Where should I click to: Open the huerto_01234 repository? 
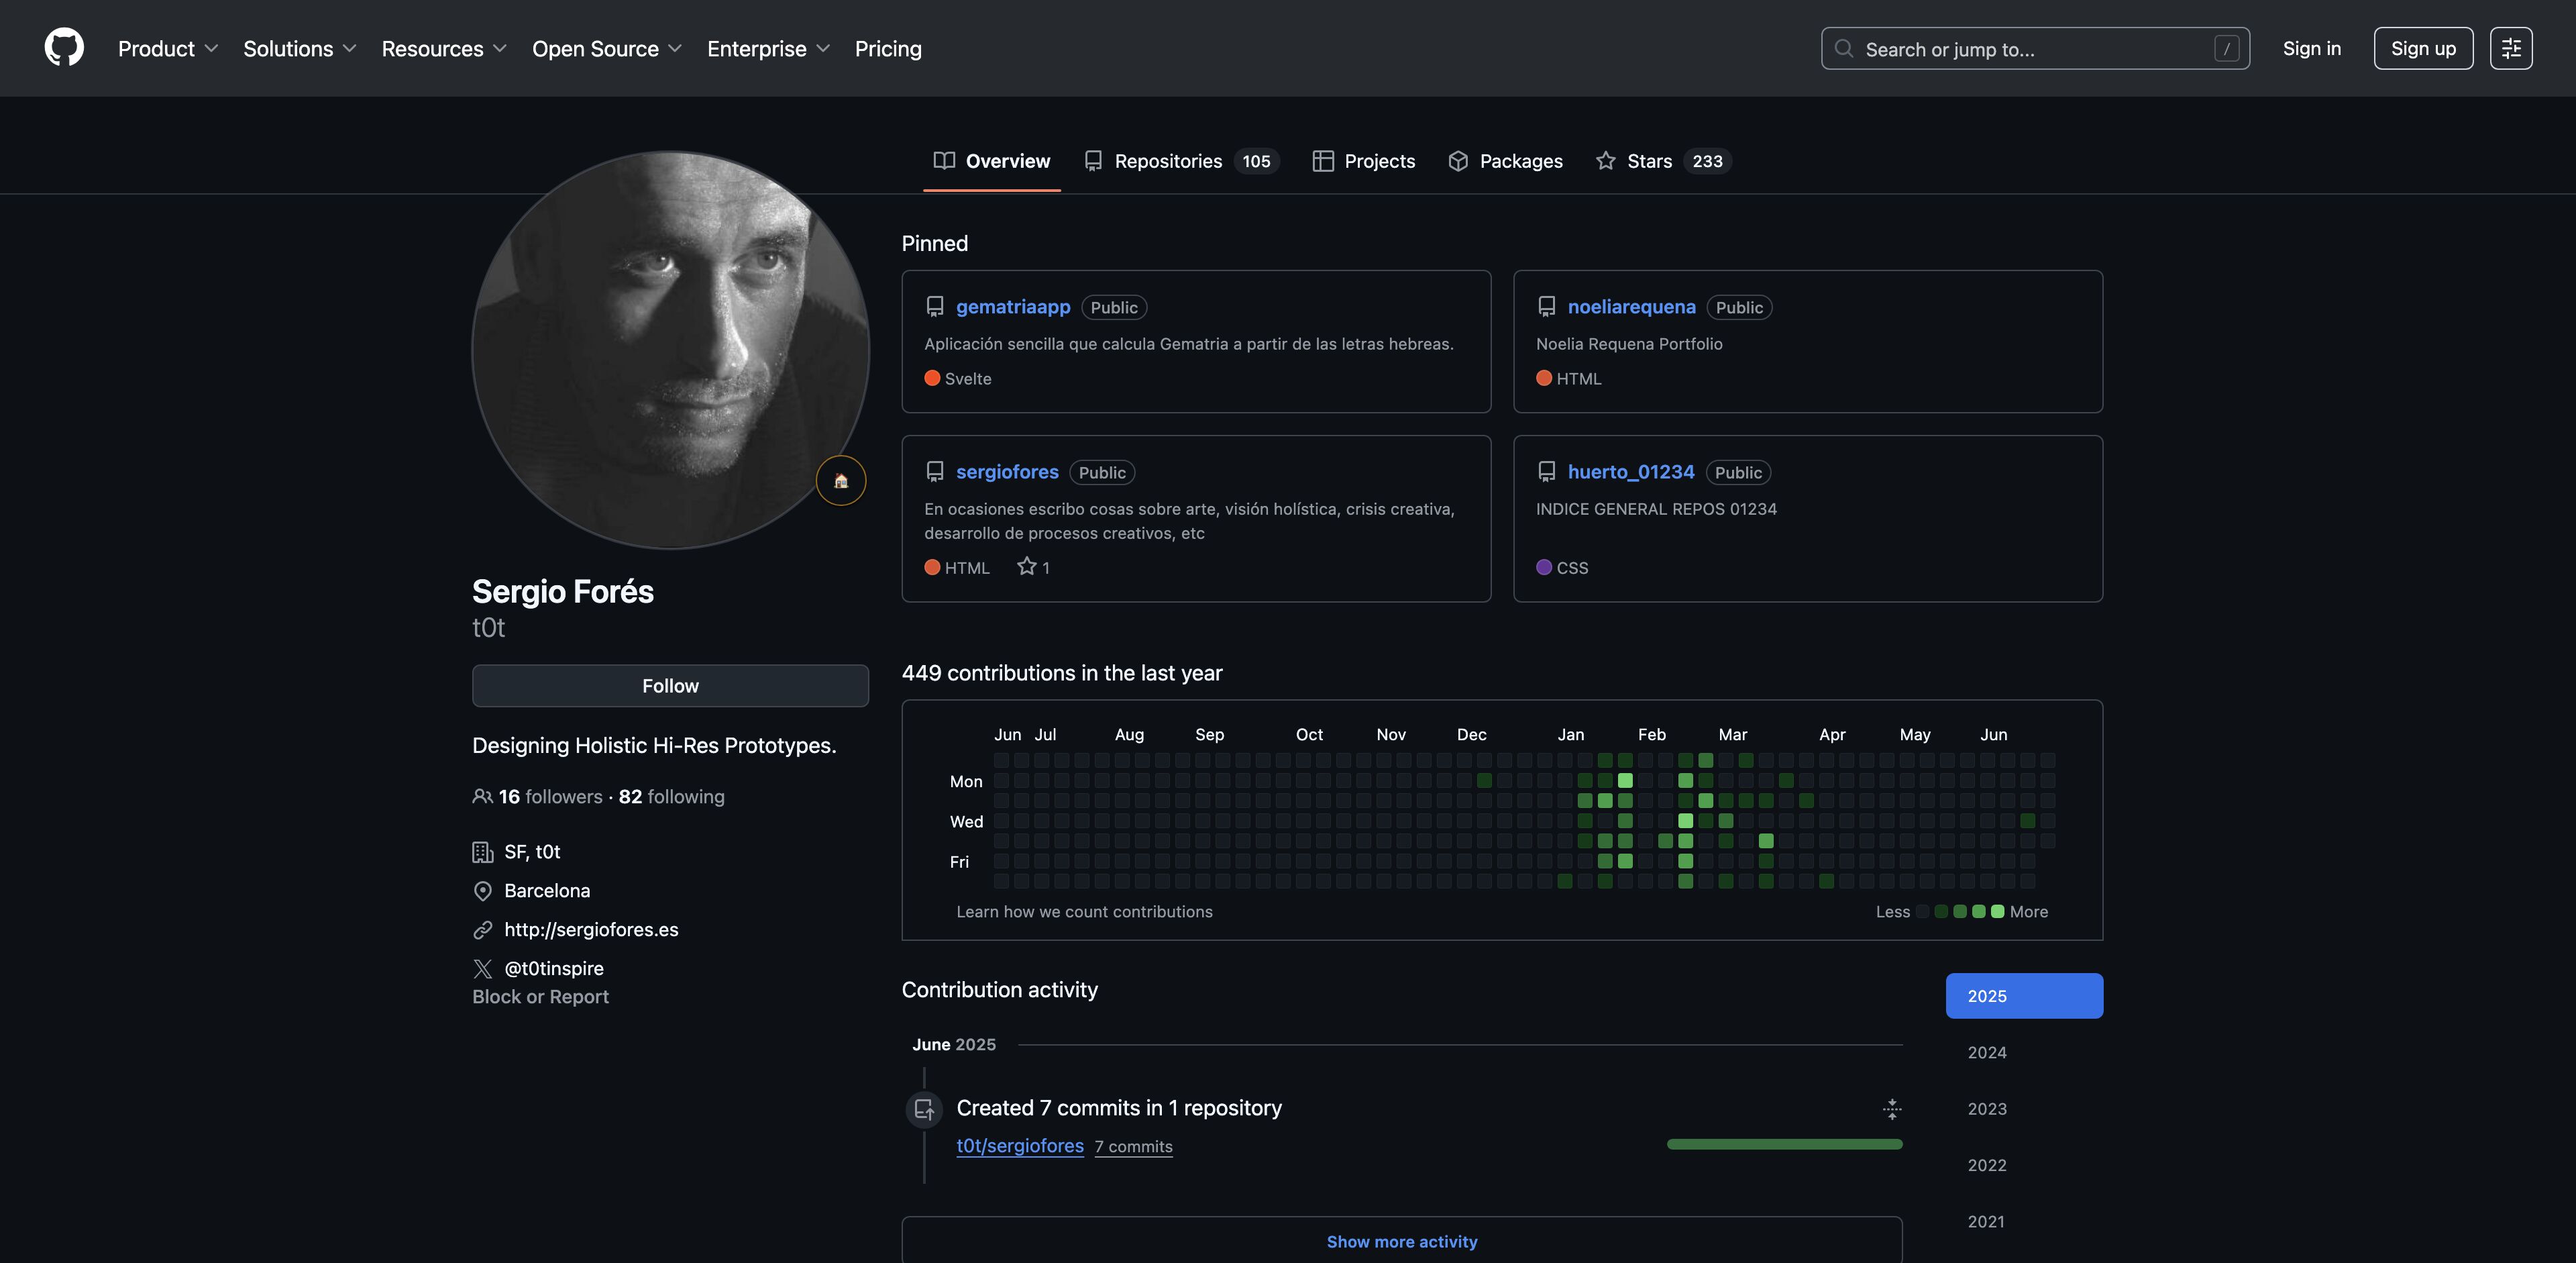(x=1631, y=472)
